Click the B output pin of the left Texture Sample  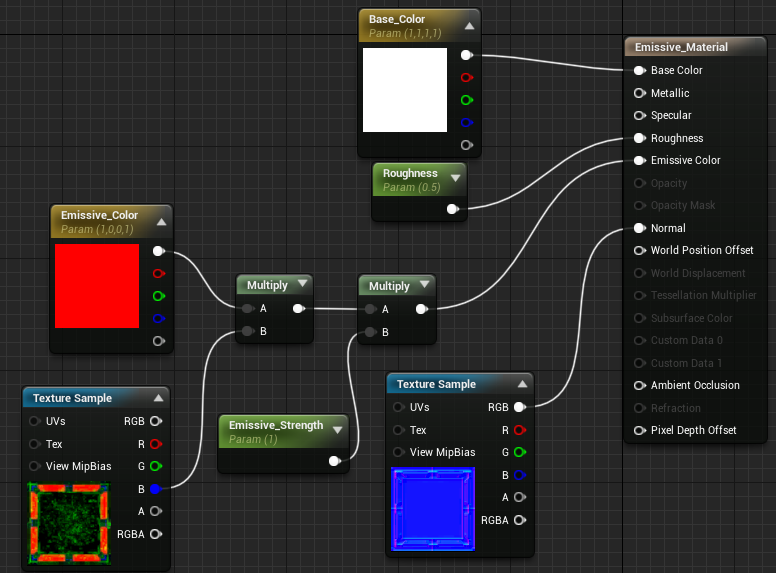(x=156, y=489)
